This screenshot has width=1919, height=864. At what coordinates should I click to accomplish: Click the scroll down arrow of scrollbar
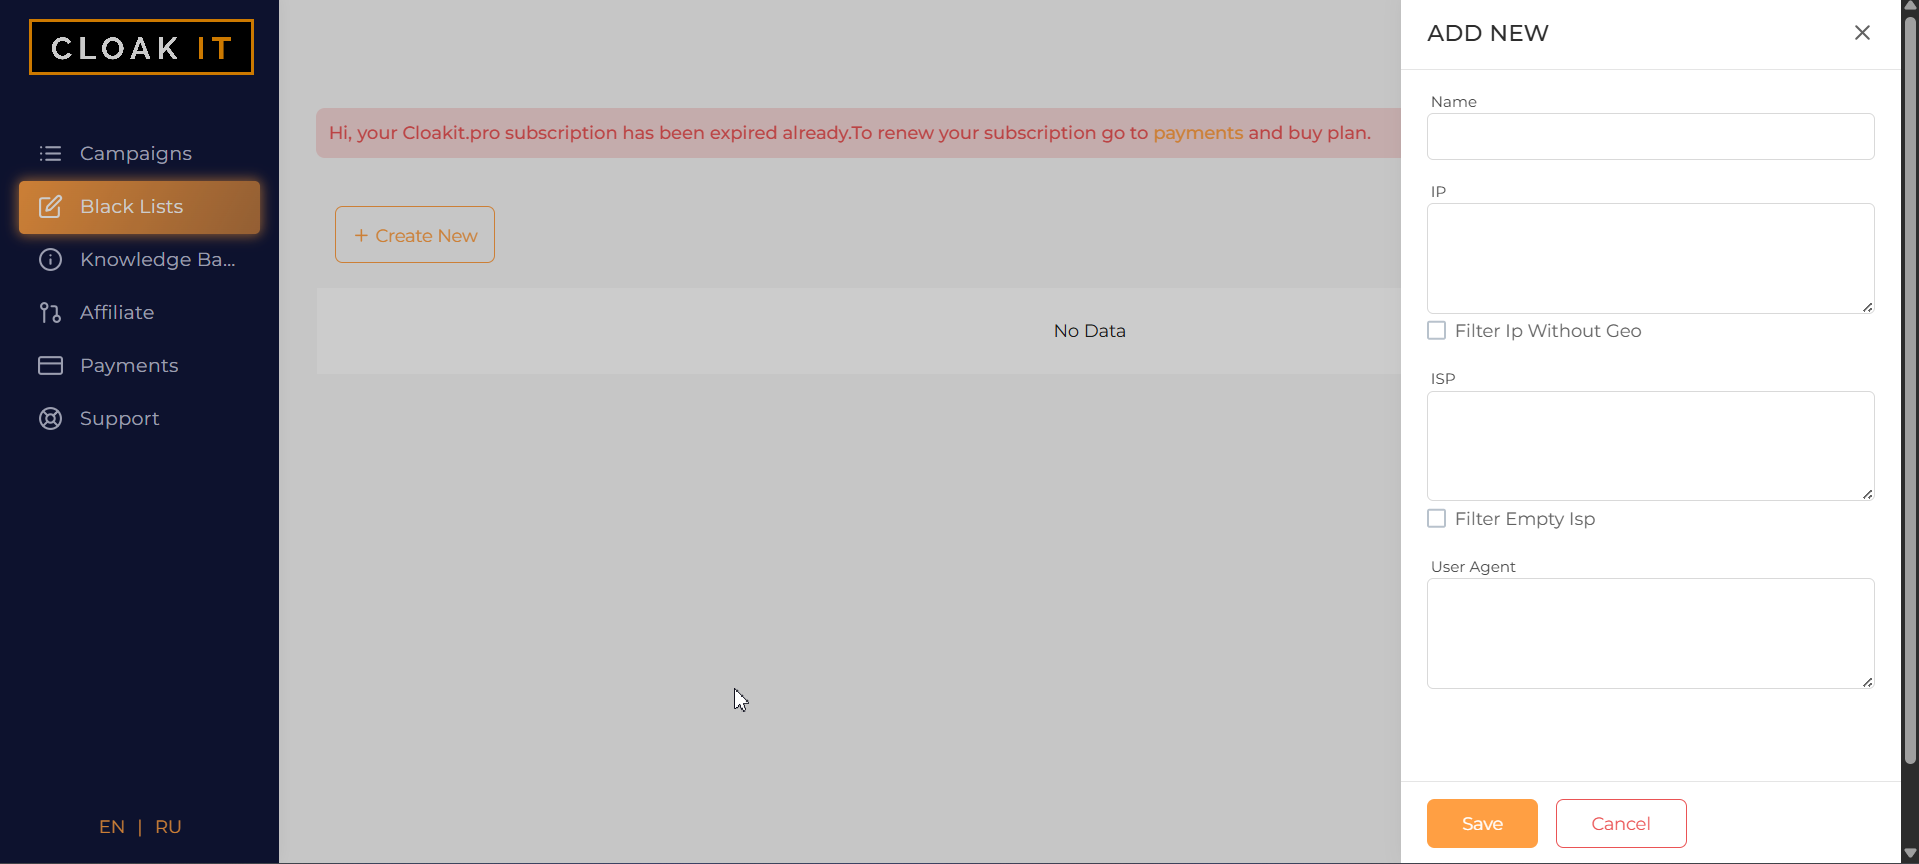tap(1909, 854)
